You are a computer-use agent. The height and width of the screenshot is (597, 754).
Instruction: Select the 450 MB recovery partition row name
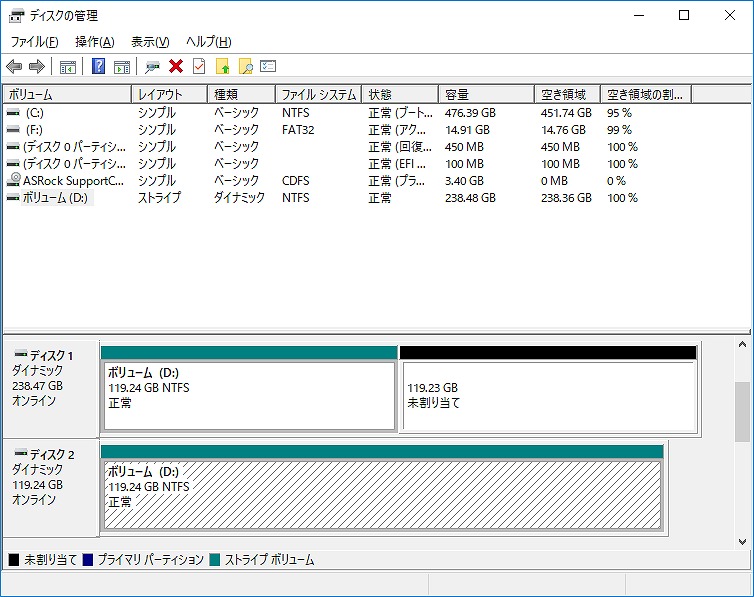click(x=75, y=147)
